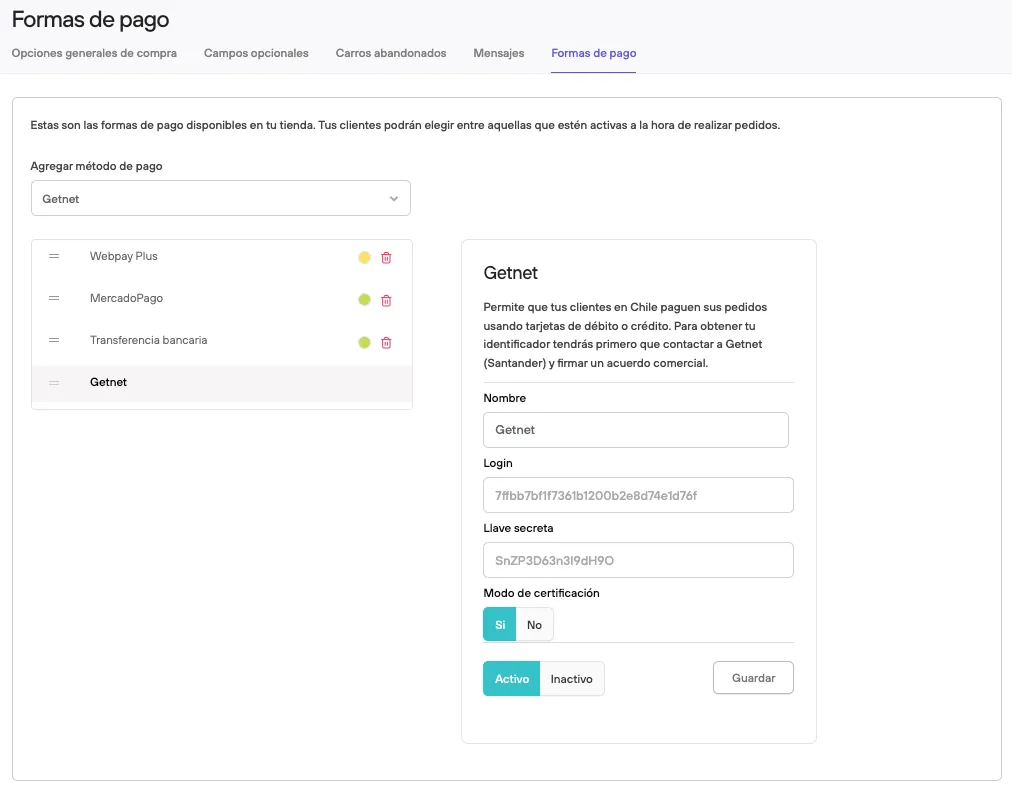Select Webpay Plus in the payment list
The image size is (1012, 790).
coord(123,256)
